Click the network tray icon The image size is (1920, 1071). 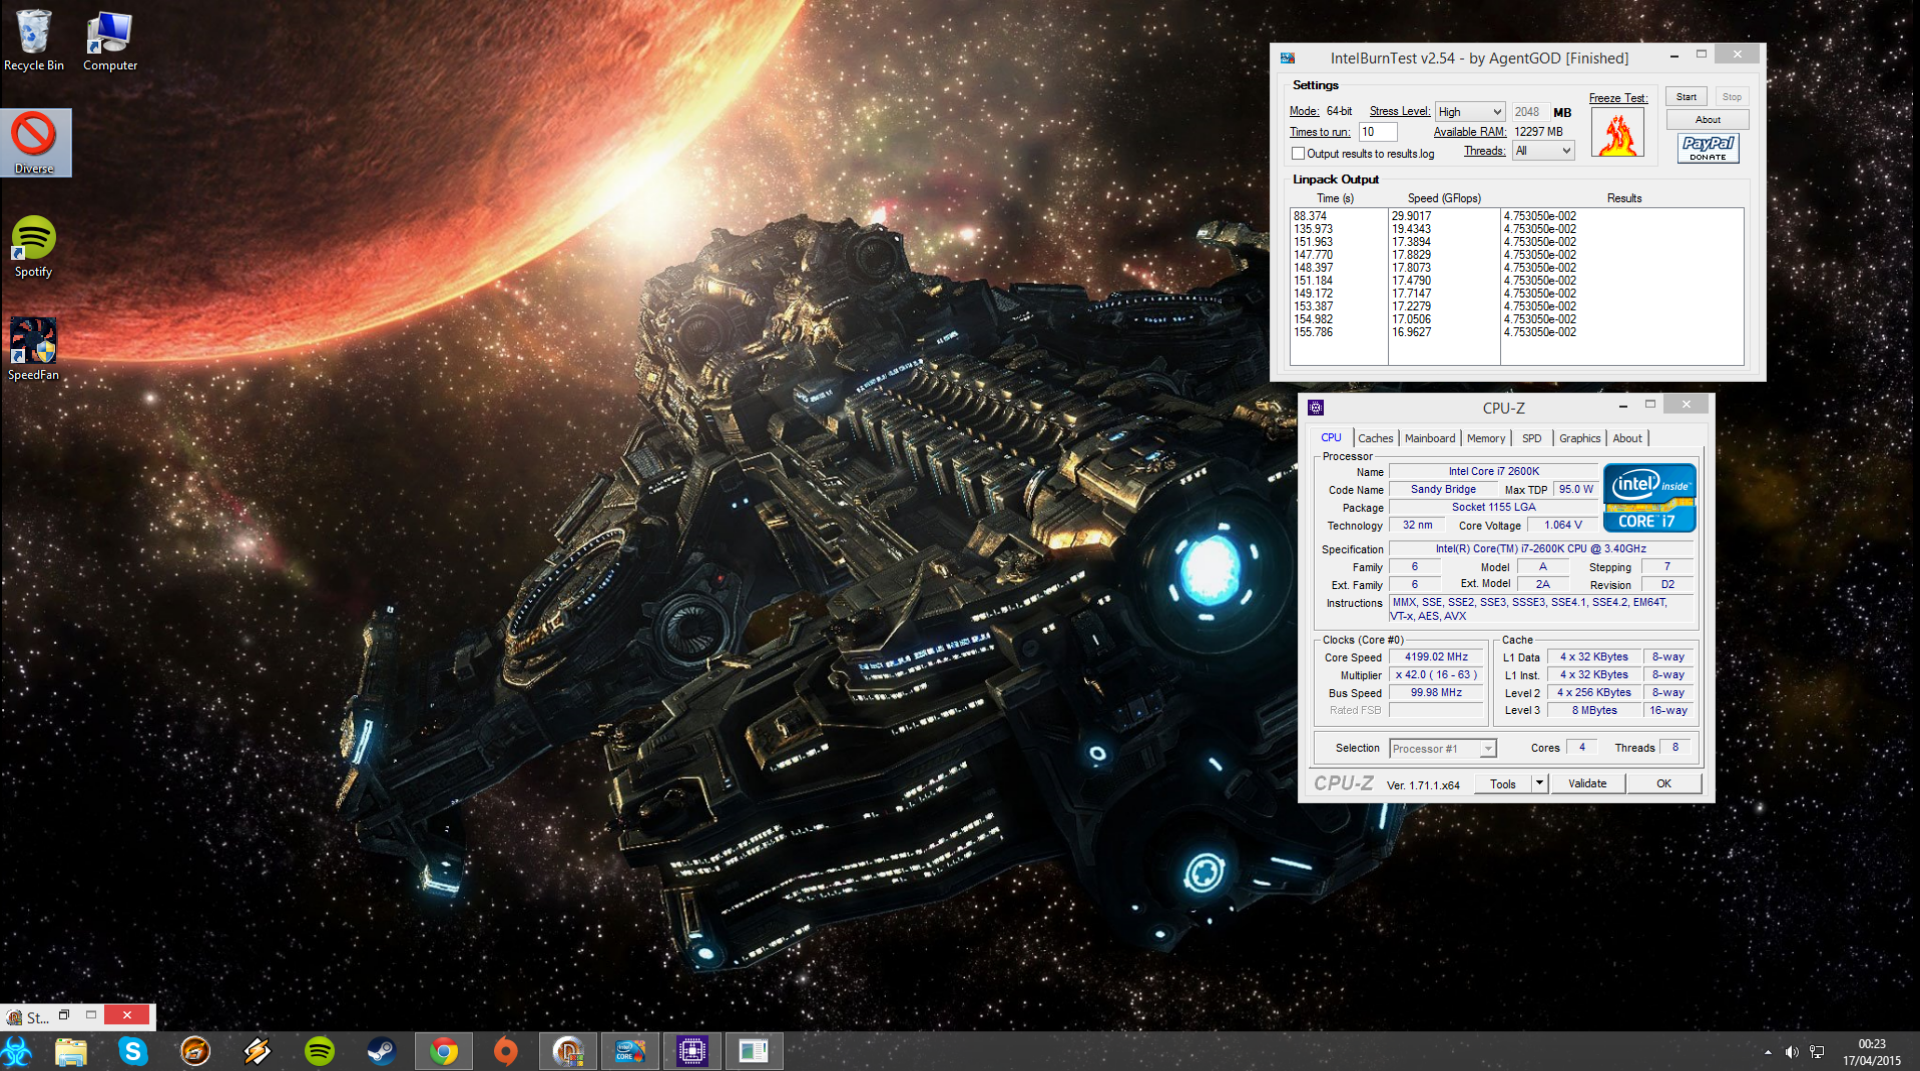pyautogui.click(x=1817, y=1052)
